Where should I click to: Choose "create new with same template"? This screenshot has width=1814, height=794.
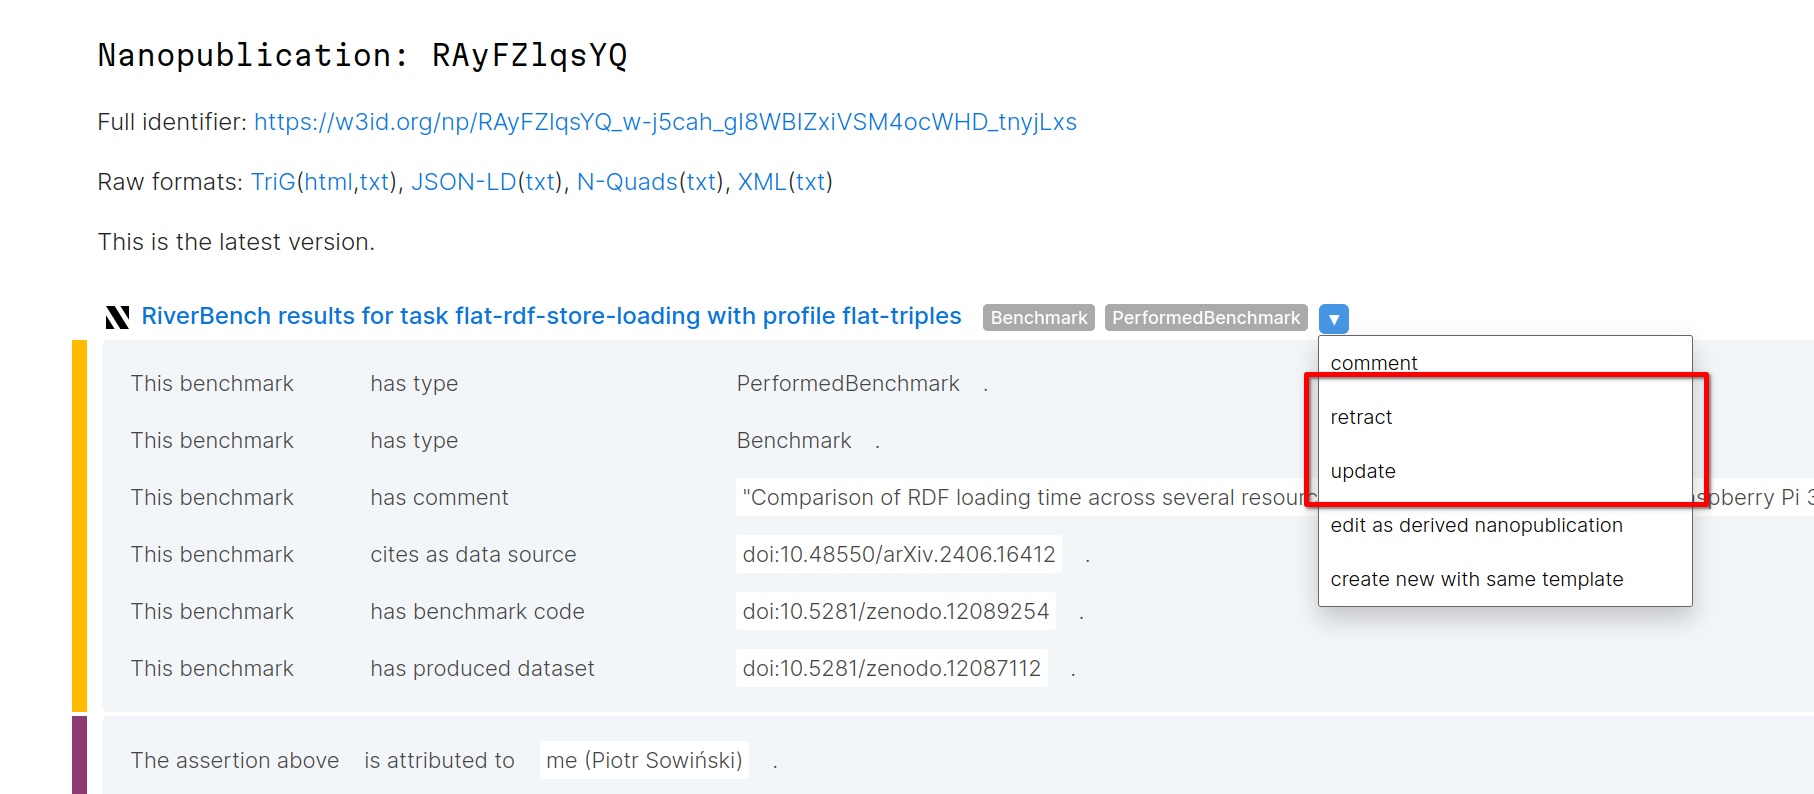tap(1477, 578)
